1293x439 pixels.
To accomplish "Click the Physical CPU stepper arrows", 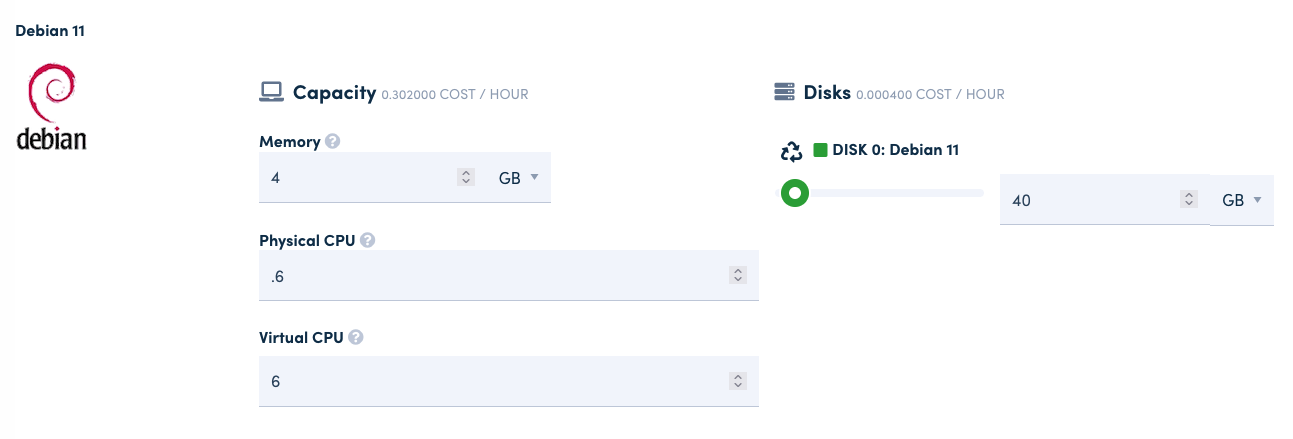I will (x=737, y=275).
